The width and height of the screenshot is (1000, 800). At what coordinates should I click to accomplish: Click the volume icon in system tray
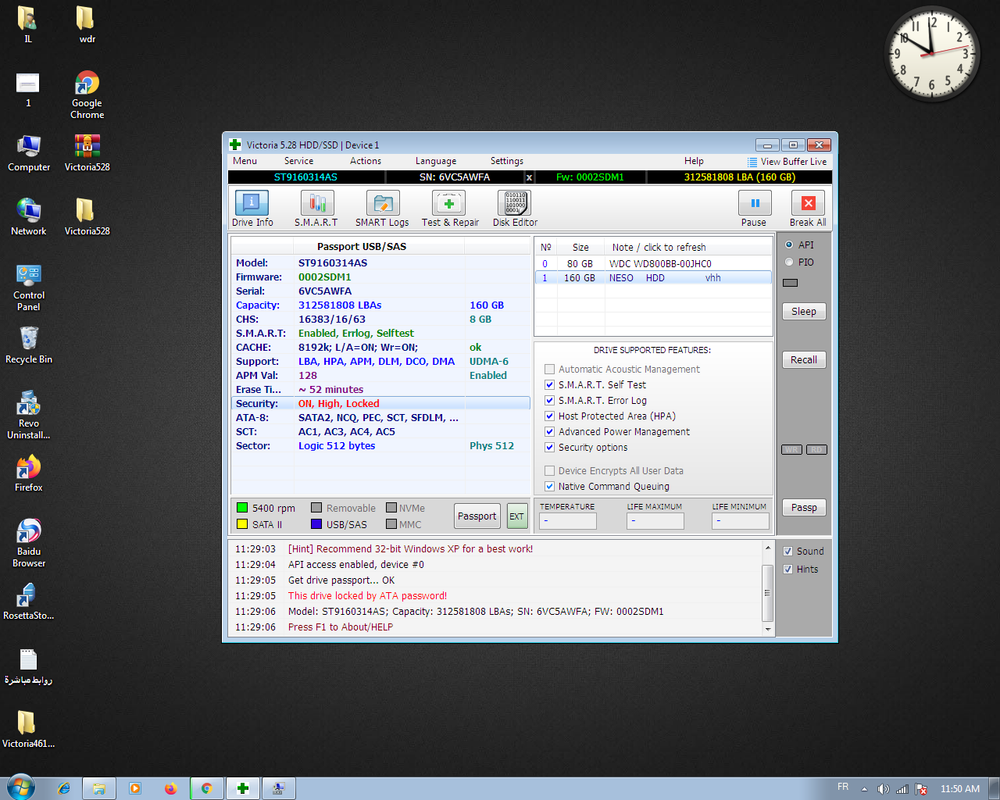[883, 789]
